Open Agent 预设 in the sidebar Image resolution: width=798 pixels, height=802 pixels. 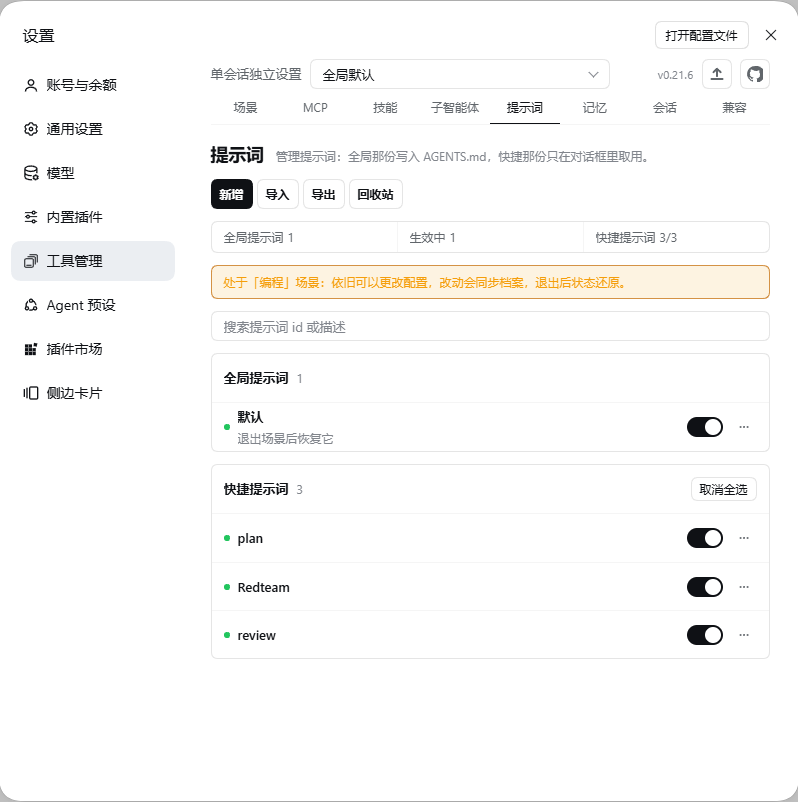tap(93, 305)
